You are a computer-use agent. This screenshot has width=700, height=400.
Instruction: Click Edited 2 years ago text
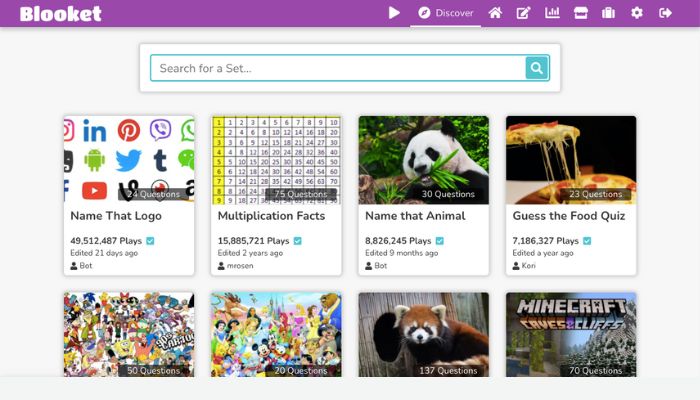pyautogui.click(x=250, y=253)
